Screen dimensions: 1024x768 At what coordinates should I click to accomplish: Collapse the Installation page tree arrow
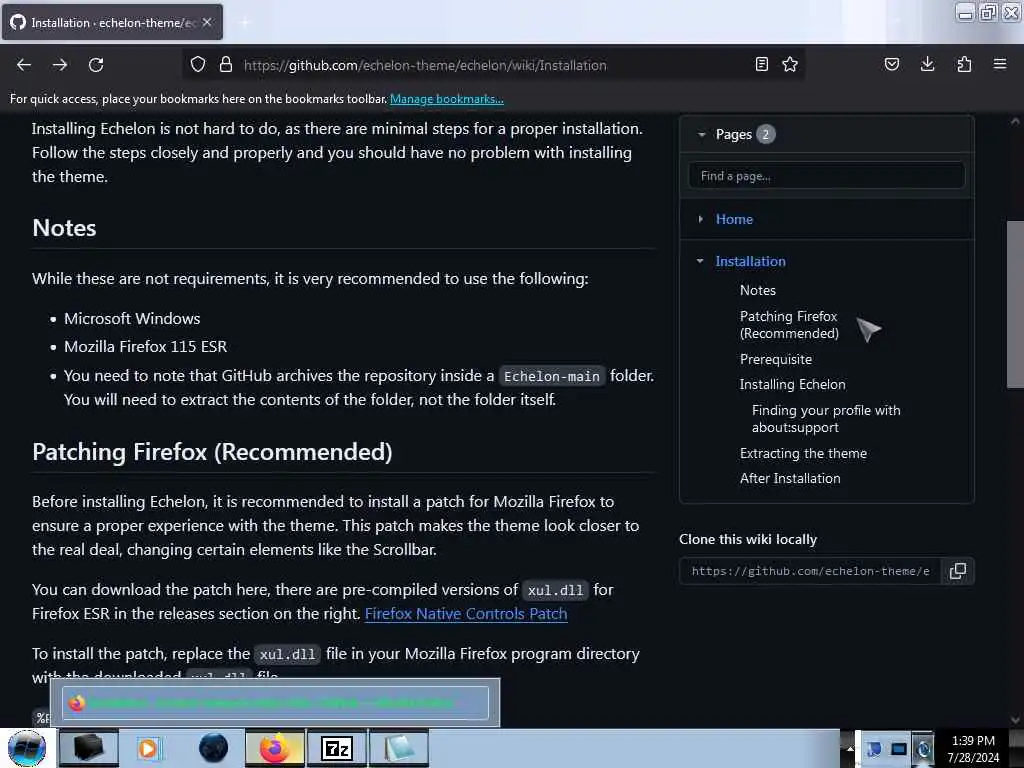pyautogui.click(x=700, y=261)
